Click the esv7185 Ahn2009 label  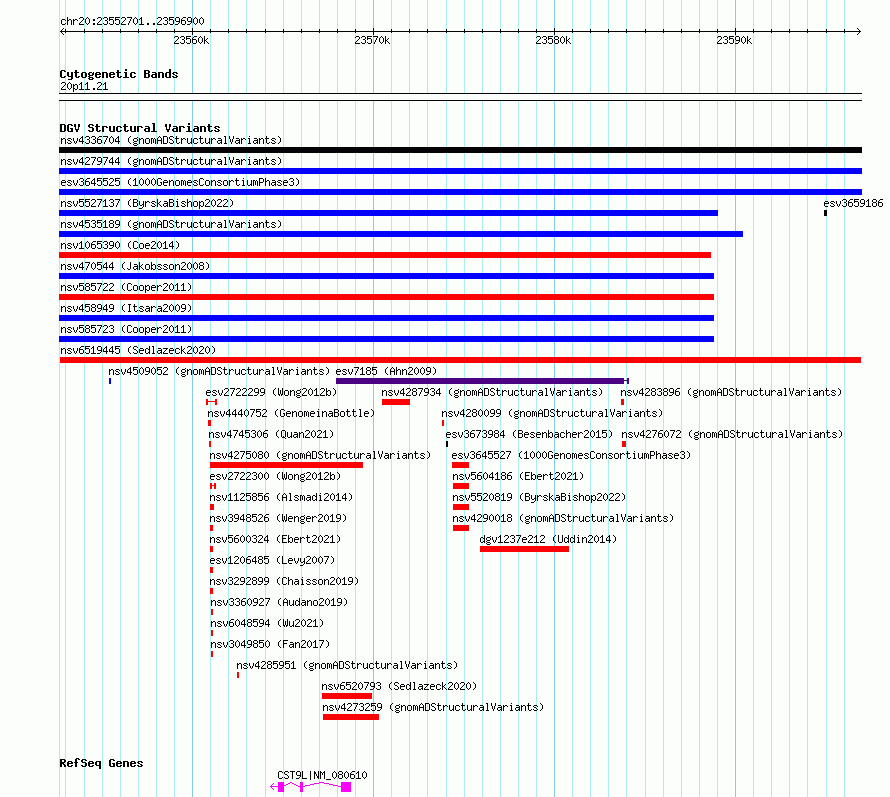tap(386, 371)
